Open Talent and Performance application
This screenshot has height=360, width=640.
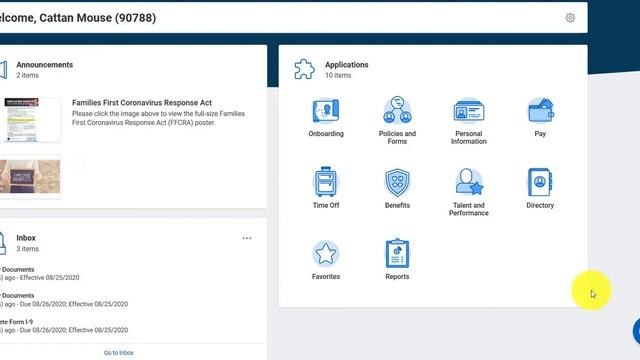pos(469,192)
